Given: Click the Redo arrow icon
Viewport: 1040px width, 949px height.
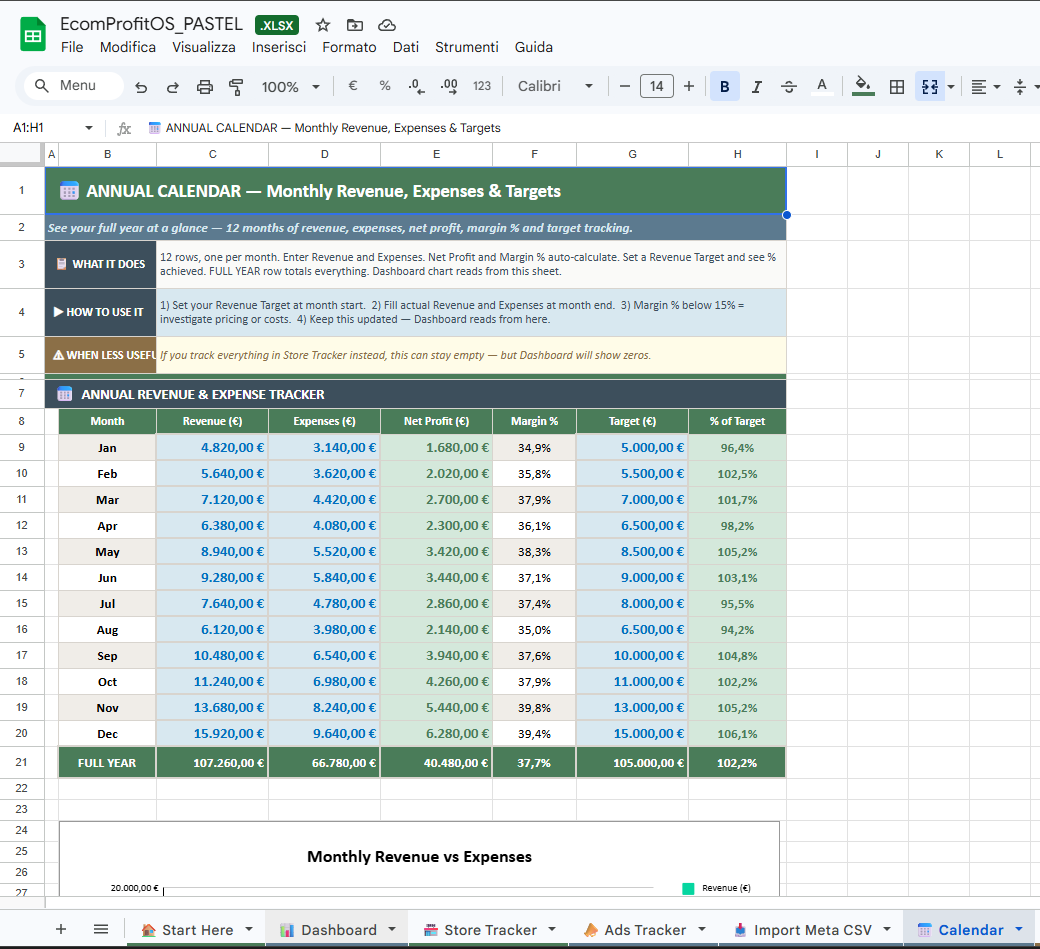Looking at the screenshot, I should (173, 87).
